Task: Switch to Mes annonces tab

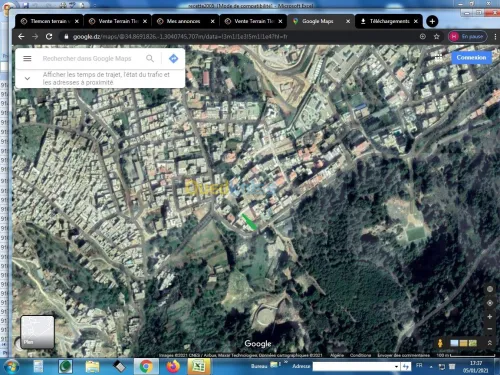Action: tap(185, 21)
